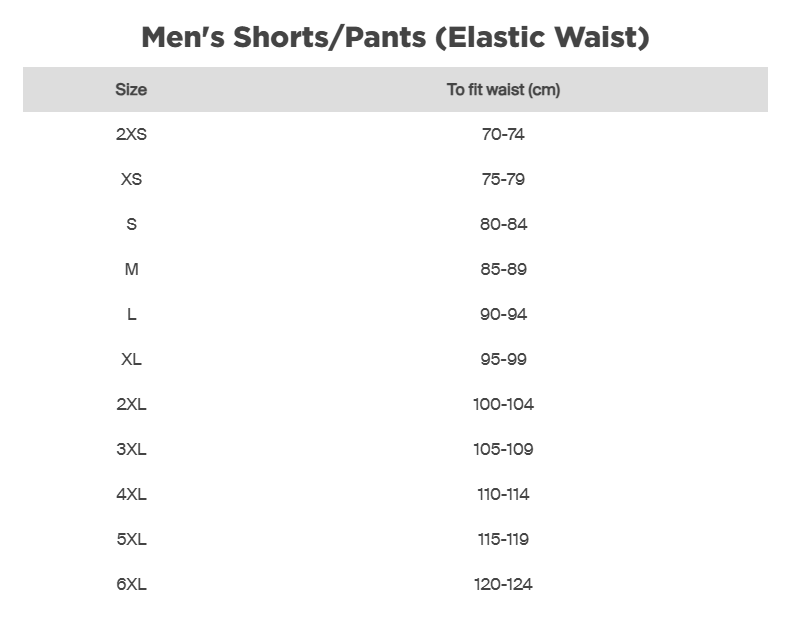Select the 120-124 waist value
The height and width of the screenshot is (642, 798).
(x=503, y=584)
